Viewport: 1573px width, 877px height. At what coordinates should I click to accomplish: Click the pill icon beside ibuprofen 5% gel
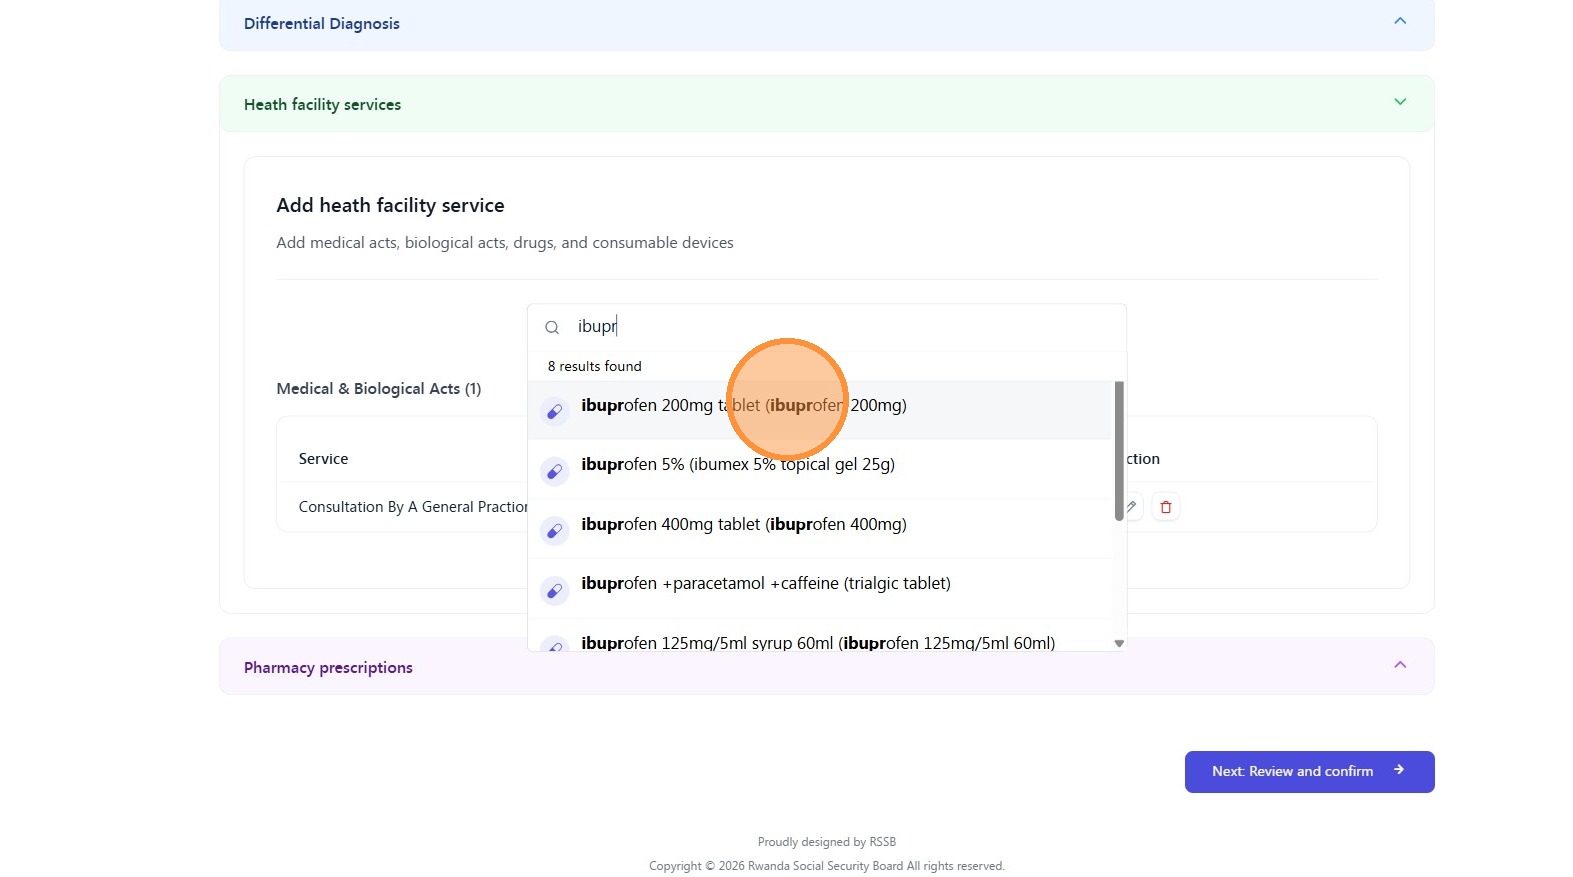click(554, 471)
